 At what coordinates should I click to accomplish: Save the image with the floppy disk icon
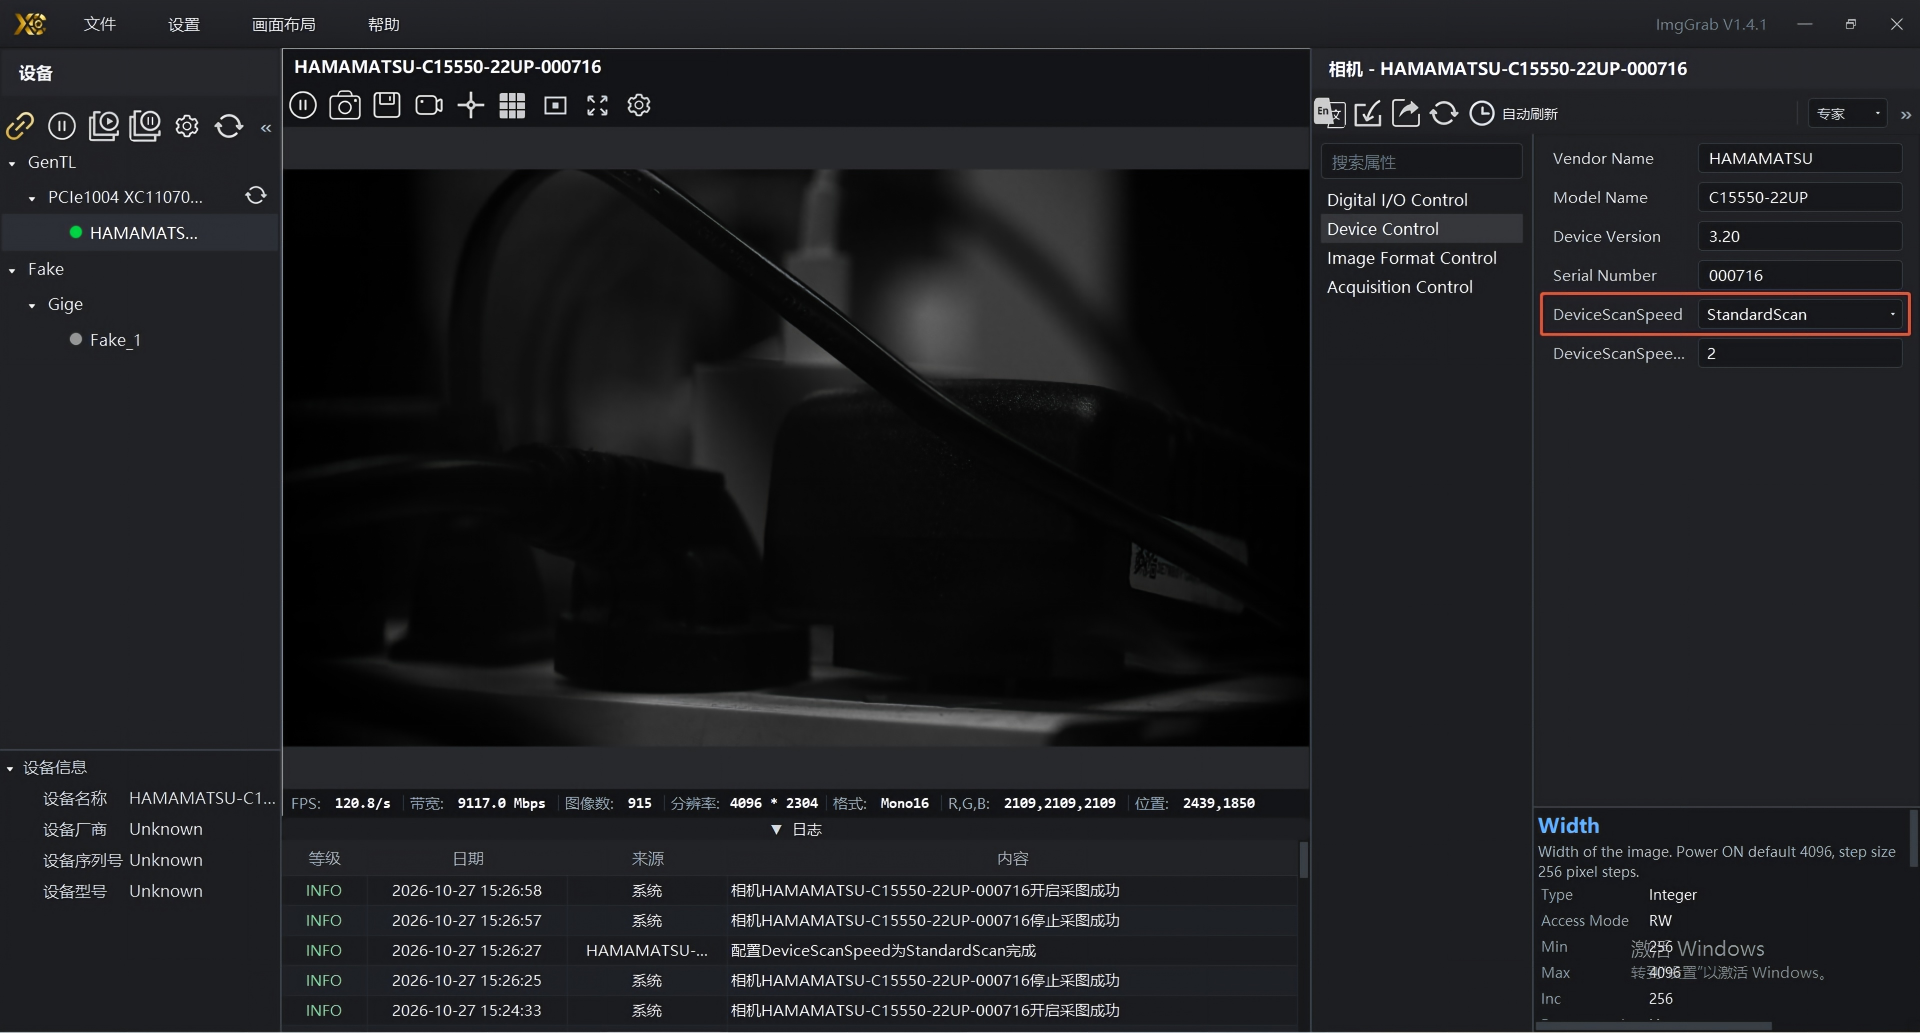click(x=387, y=105)
